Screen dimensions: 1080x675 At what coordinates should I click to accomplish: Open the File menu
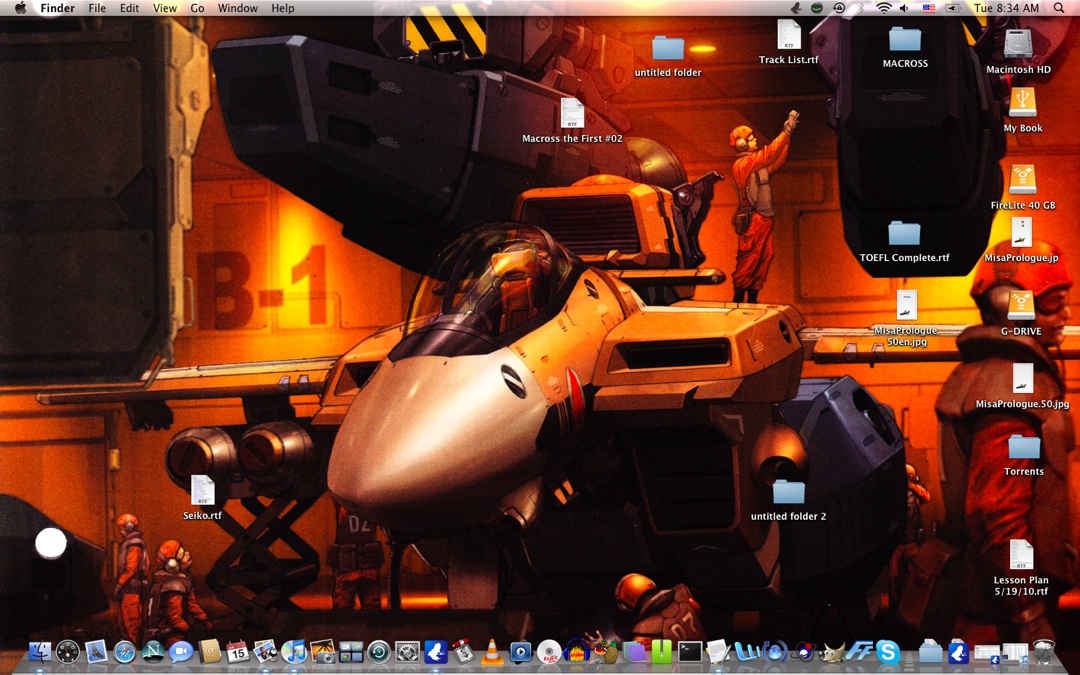tap(97, 8)
